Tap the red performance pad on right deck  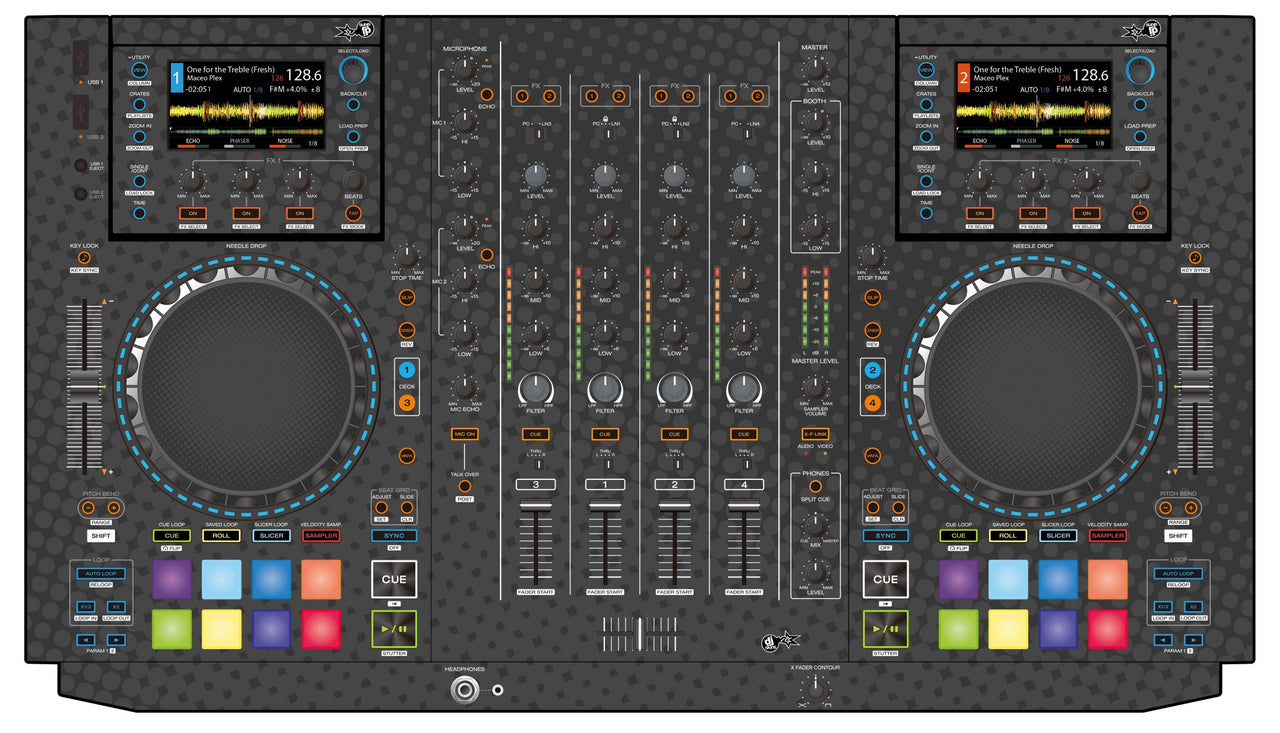tap(1108, 629)
